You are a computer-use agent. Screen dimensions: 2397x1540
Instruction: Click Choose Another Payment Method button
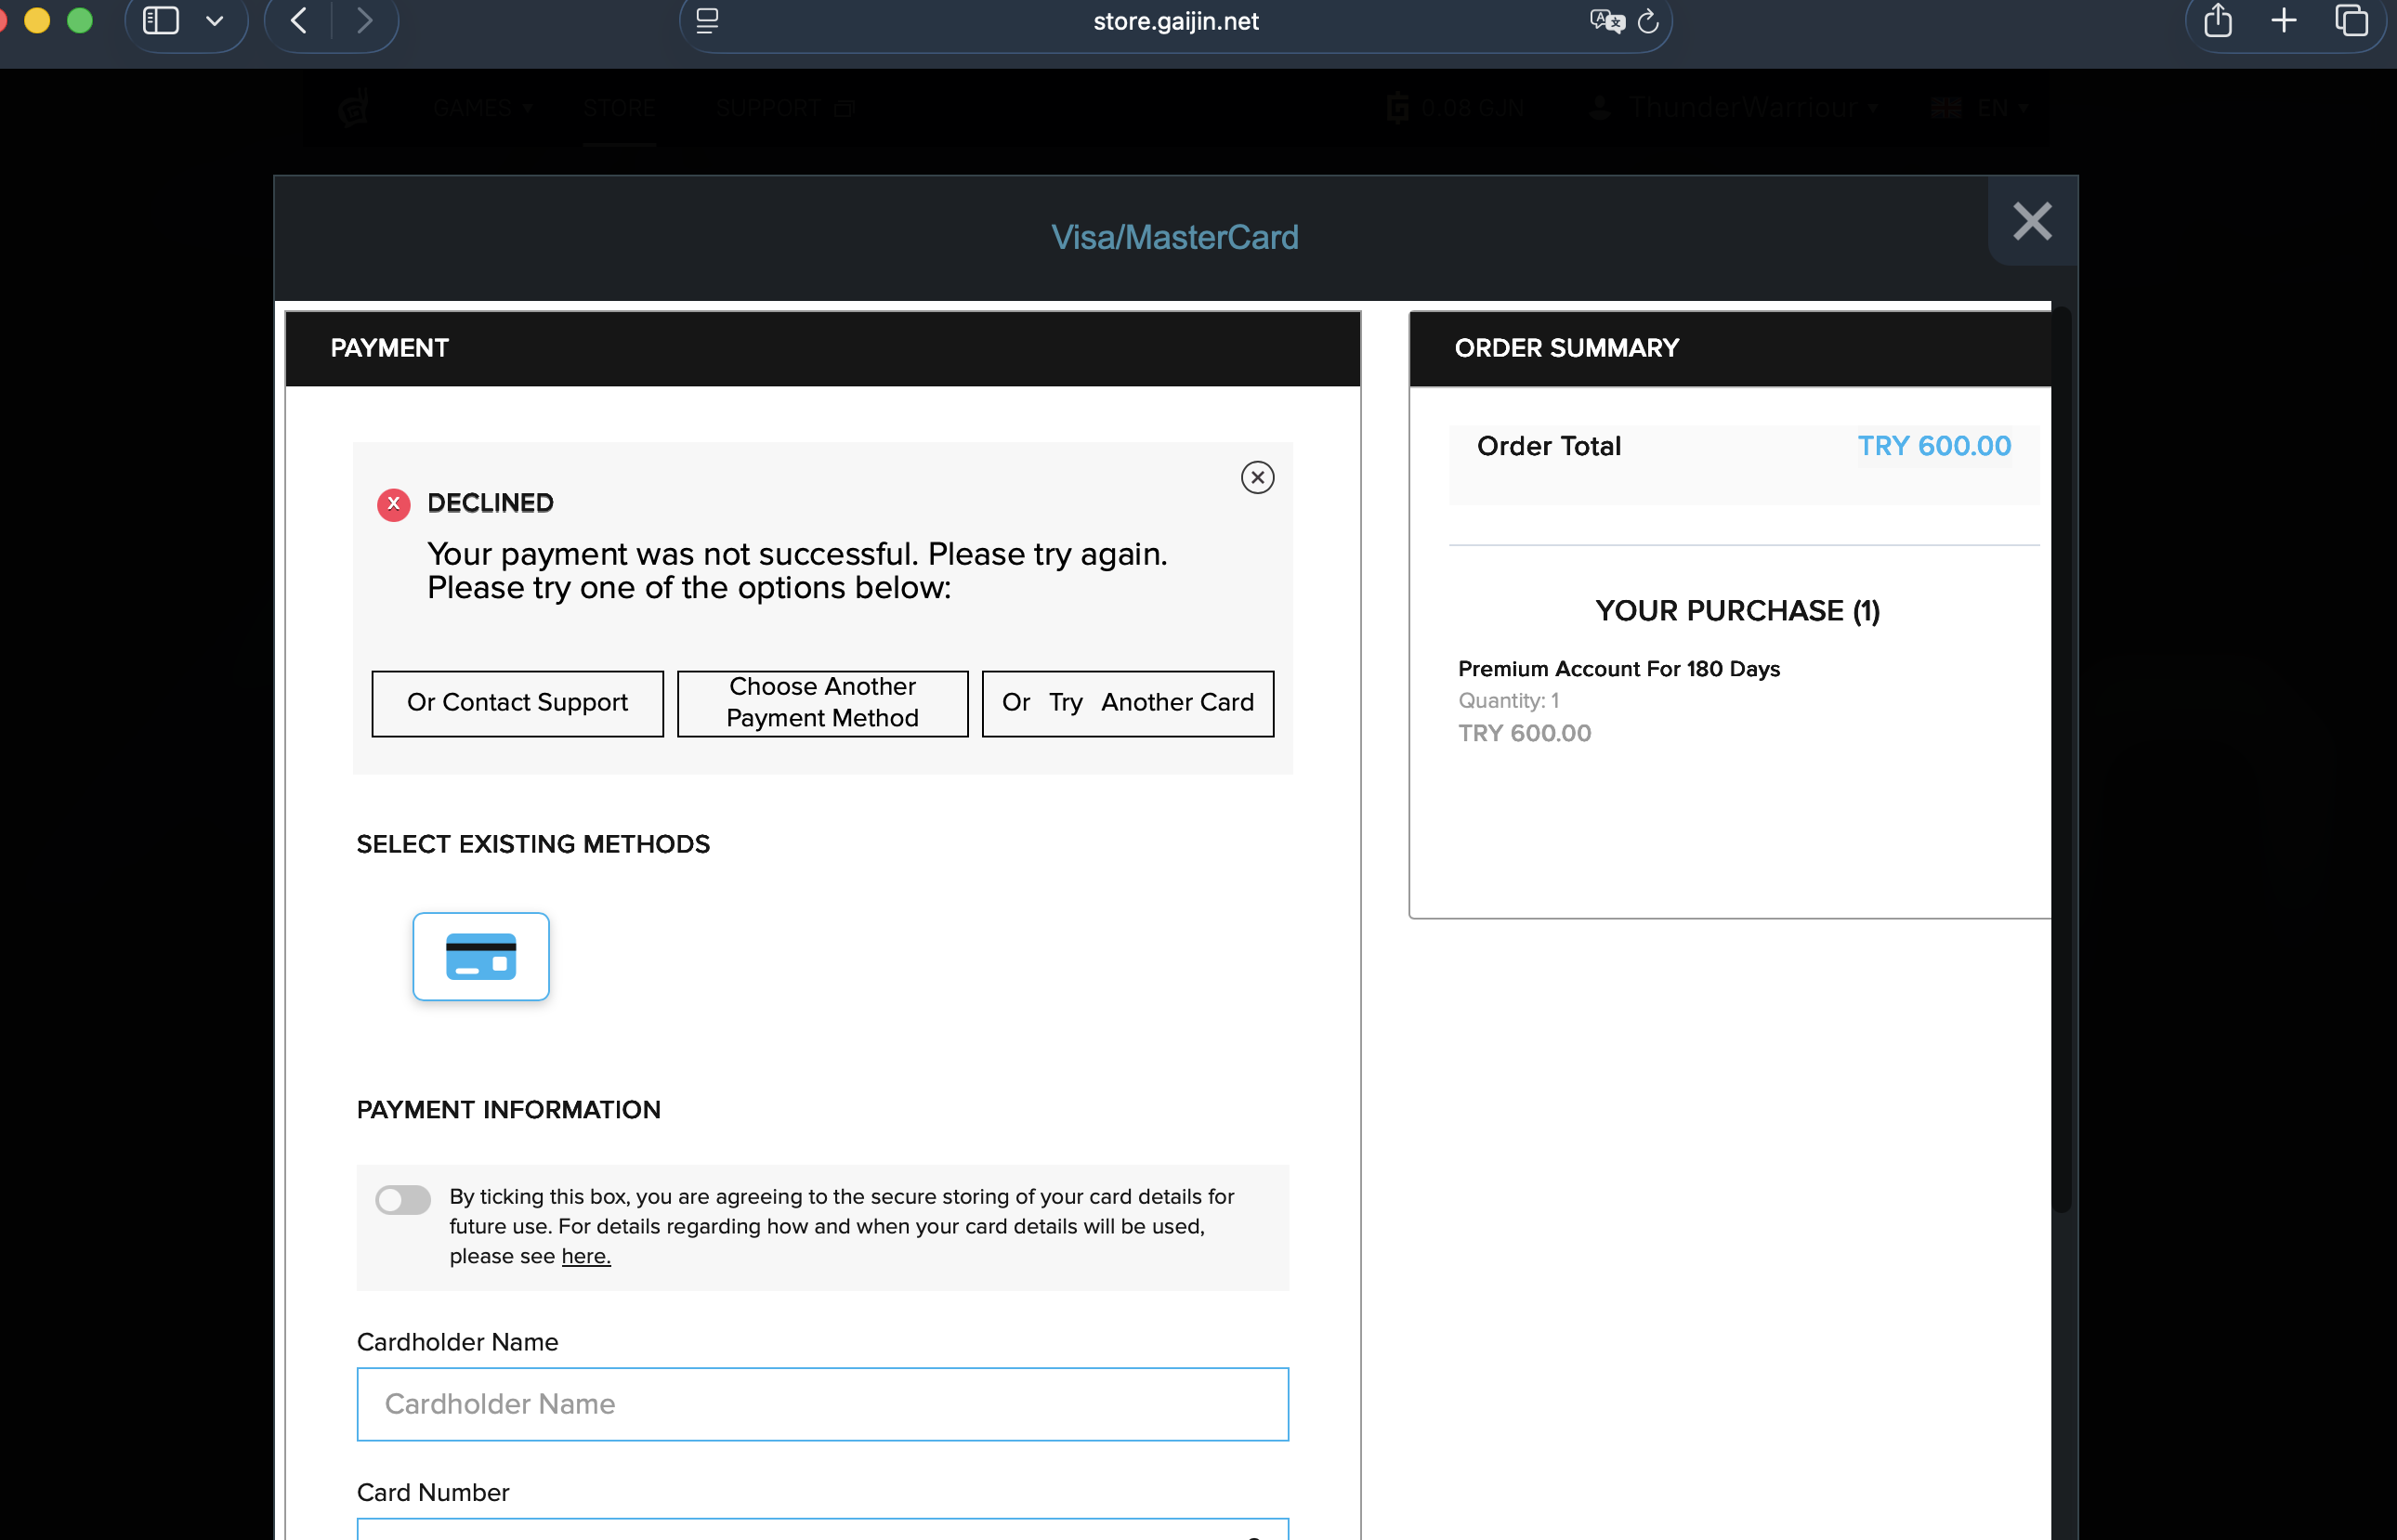point(822,703)
